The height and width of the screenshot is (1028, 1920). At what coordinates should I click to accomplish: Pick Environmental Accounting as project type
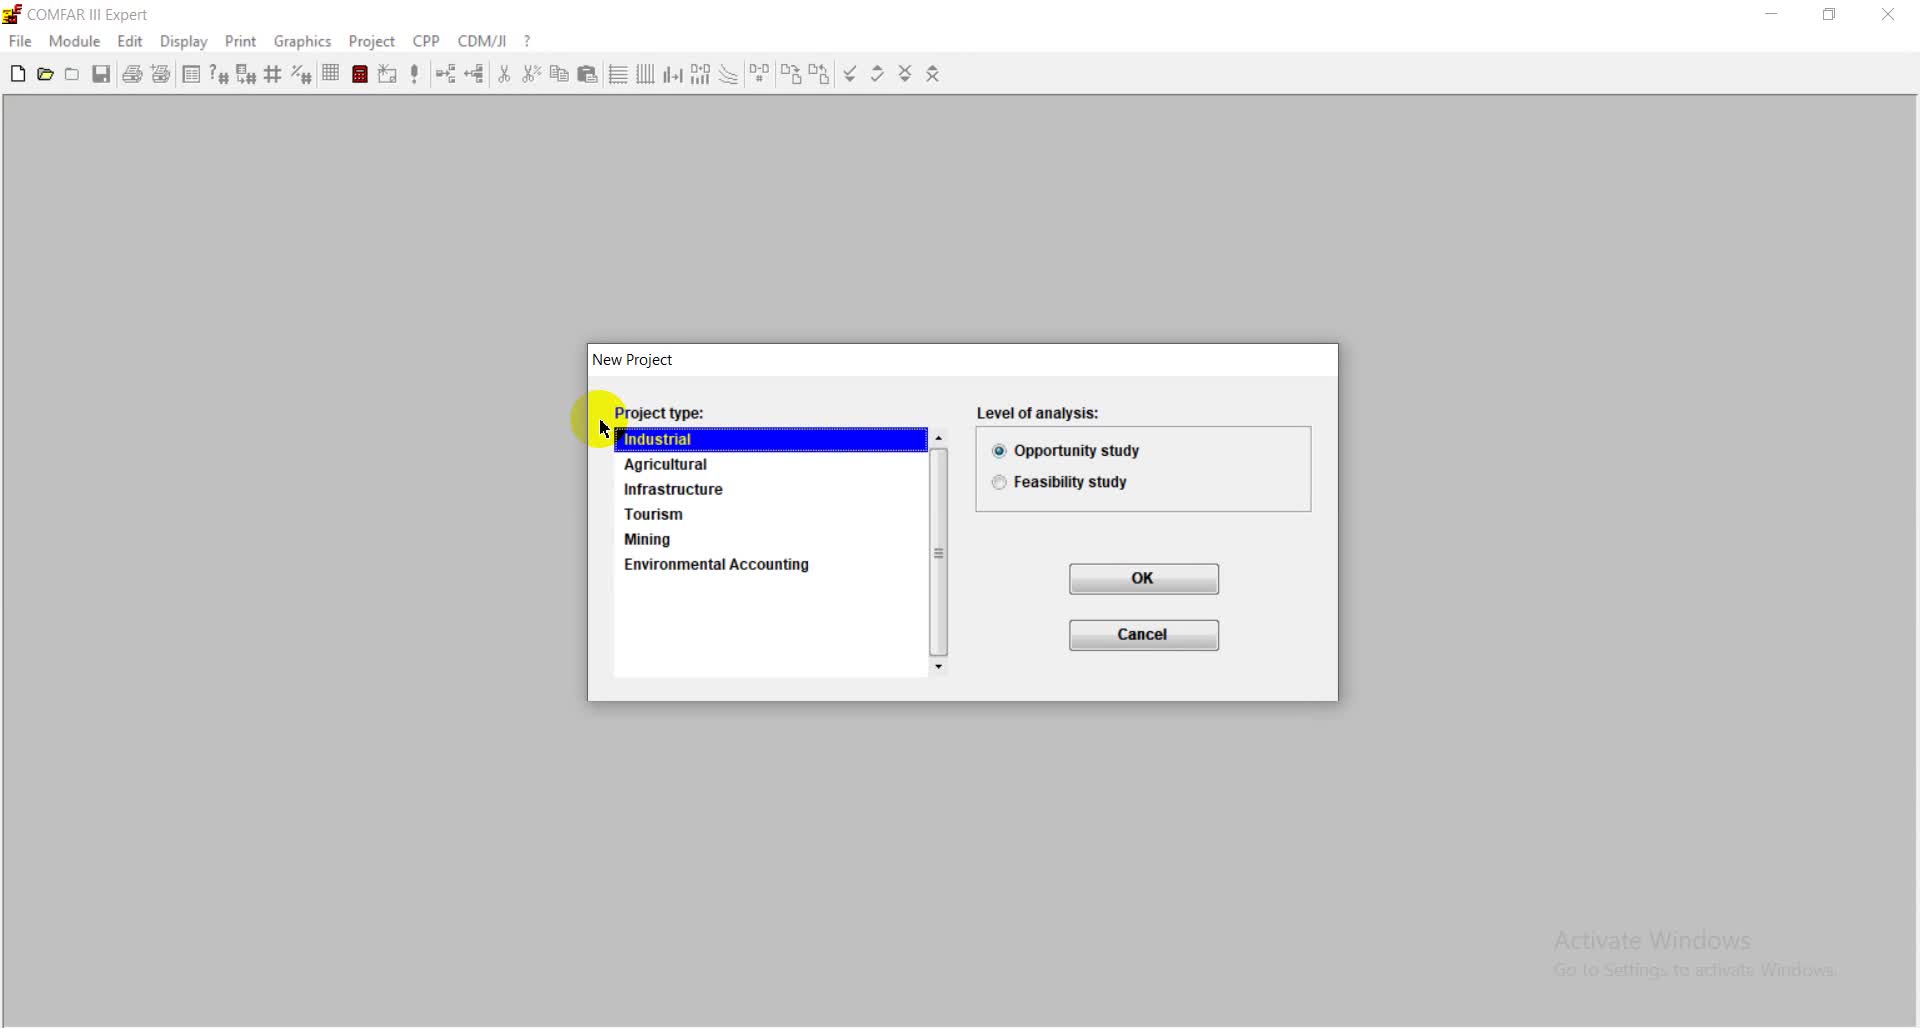click(x=716, y=564)
